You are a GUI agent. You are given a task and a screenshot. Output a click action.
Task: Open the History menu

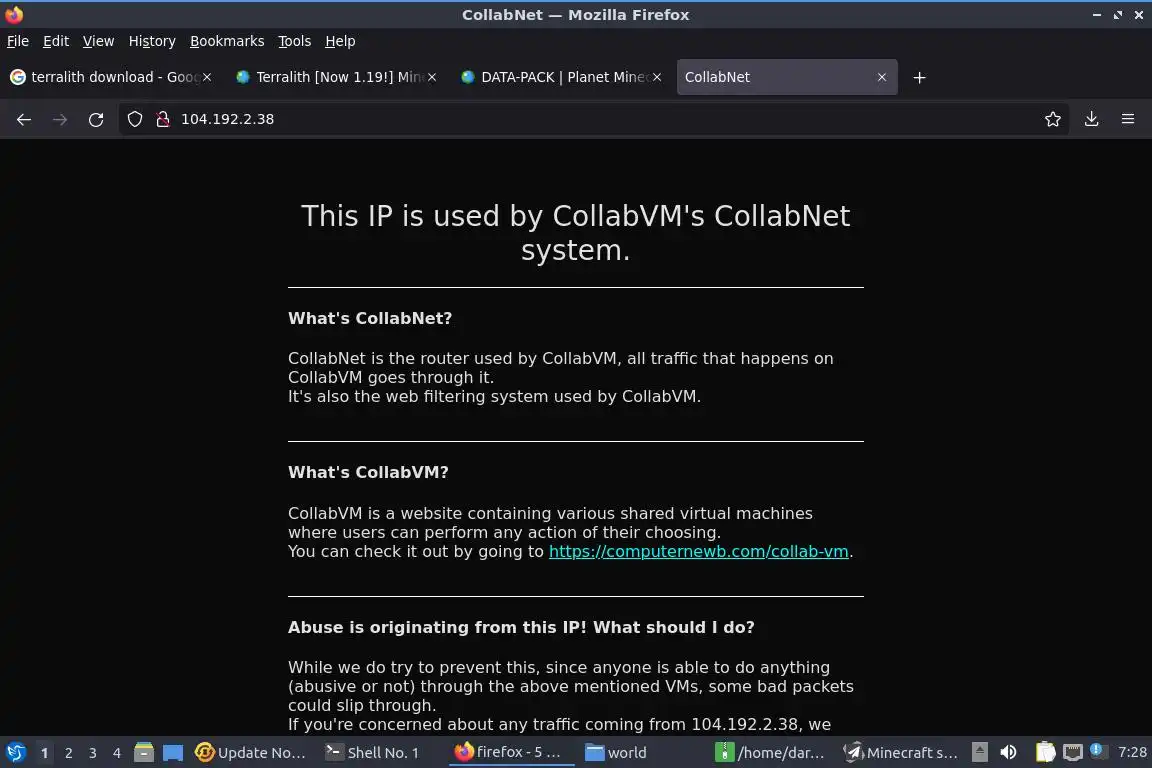click(x=152, y=41)
